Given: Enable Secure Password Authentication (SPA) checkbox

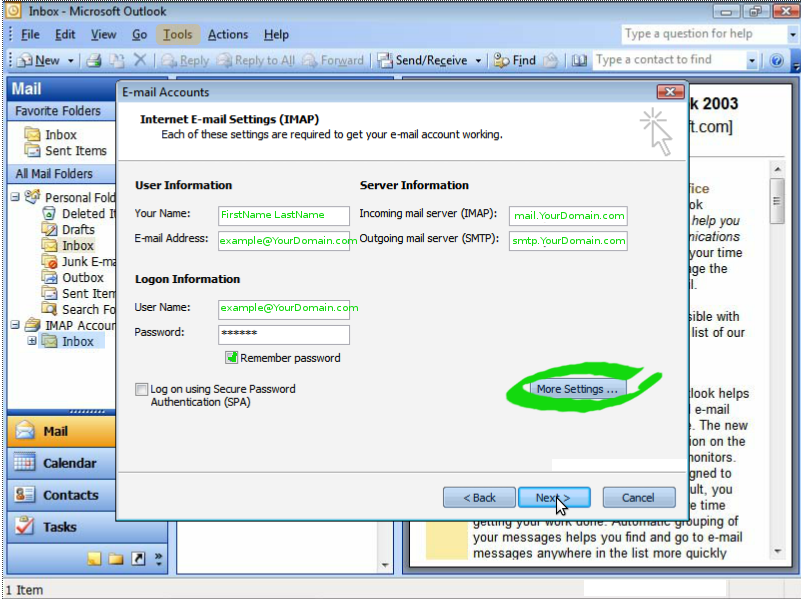Looking at the screenshot, I should click(141, 389).
